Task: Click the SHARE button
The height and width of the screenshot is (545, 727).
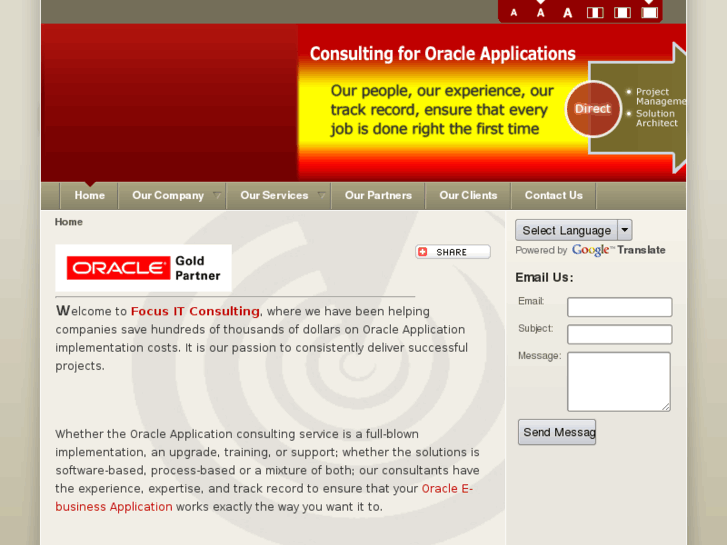Action: pos(453,252)
